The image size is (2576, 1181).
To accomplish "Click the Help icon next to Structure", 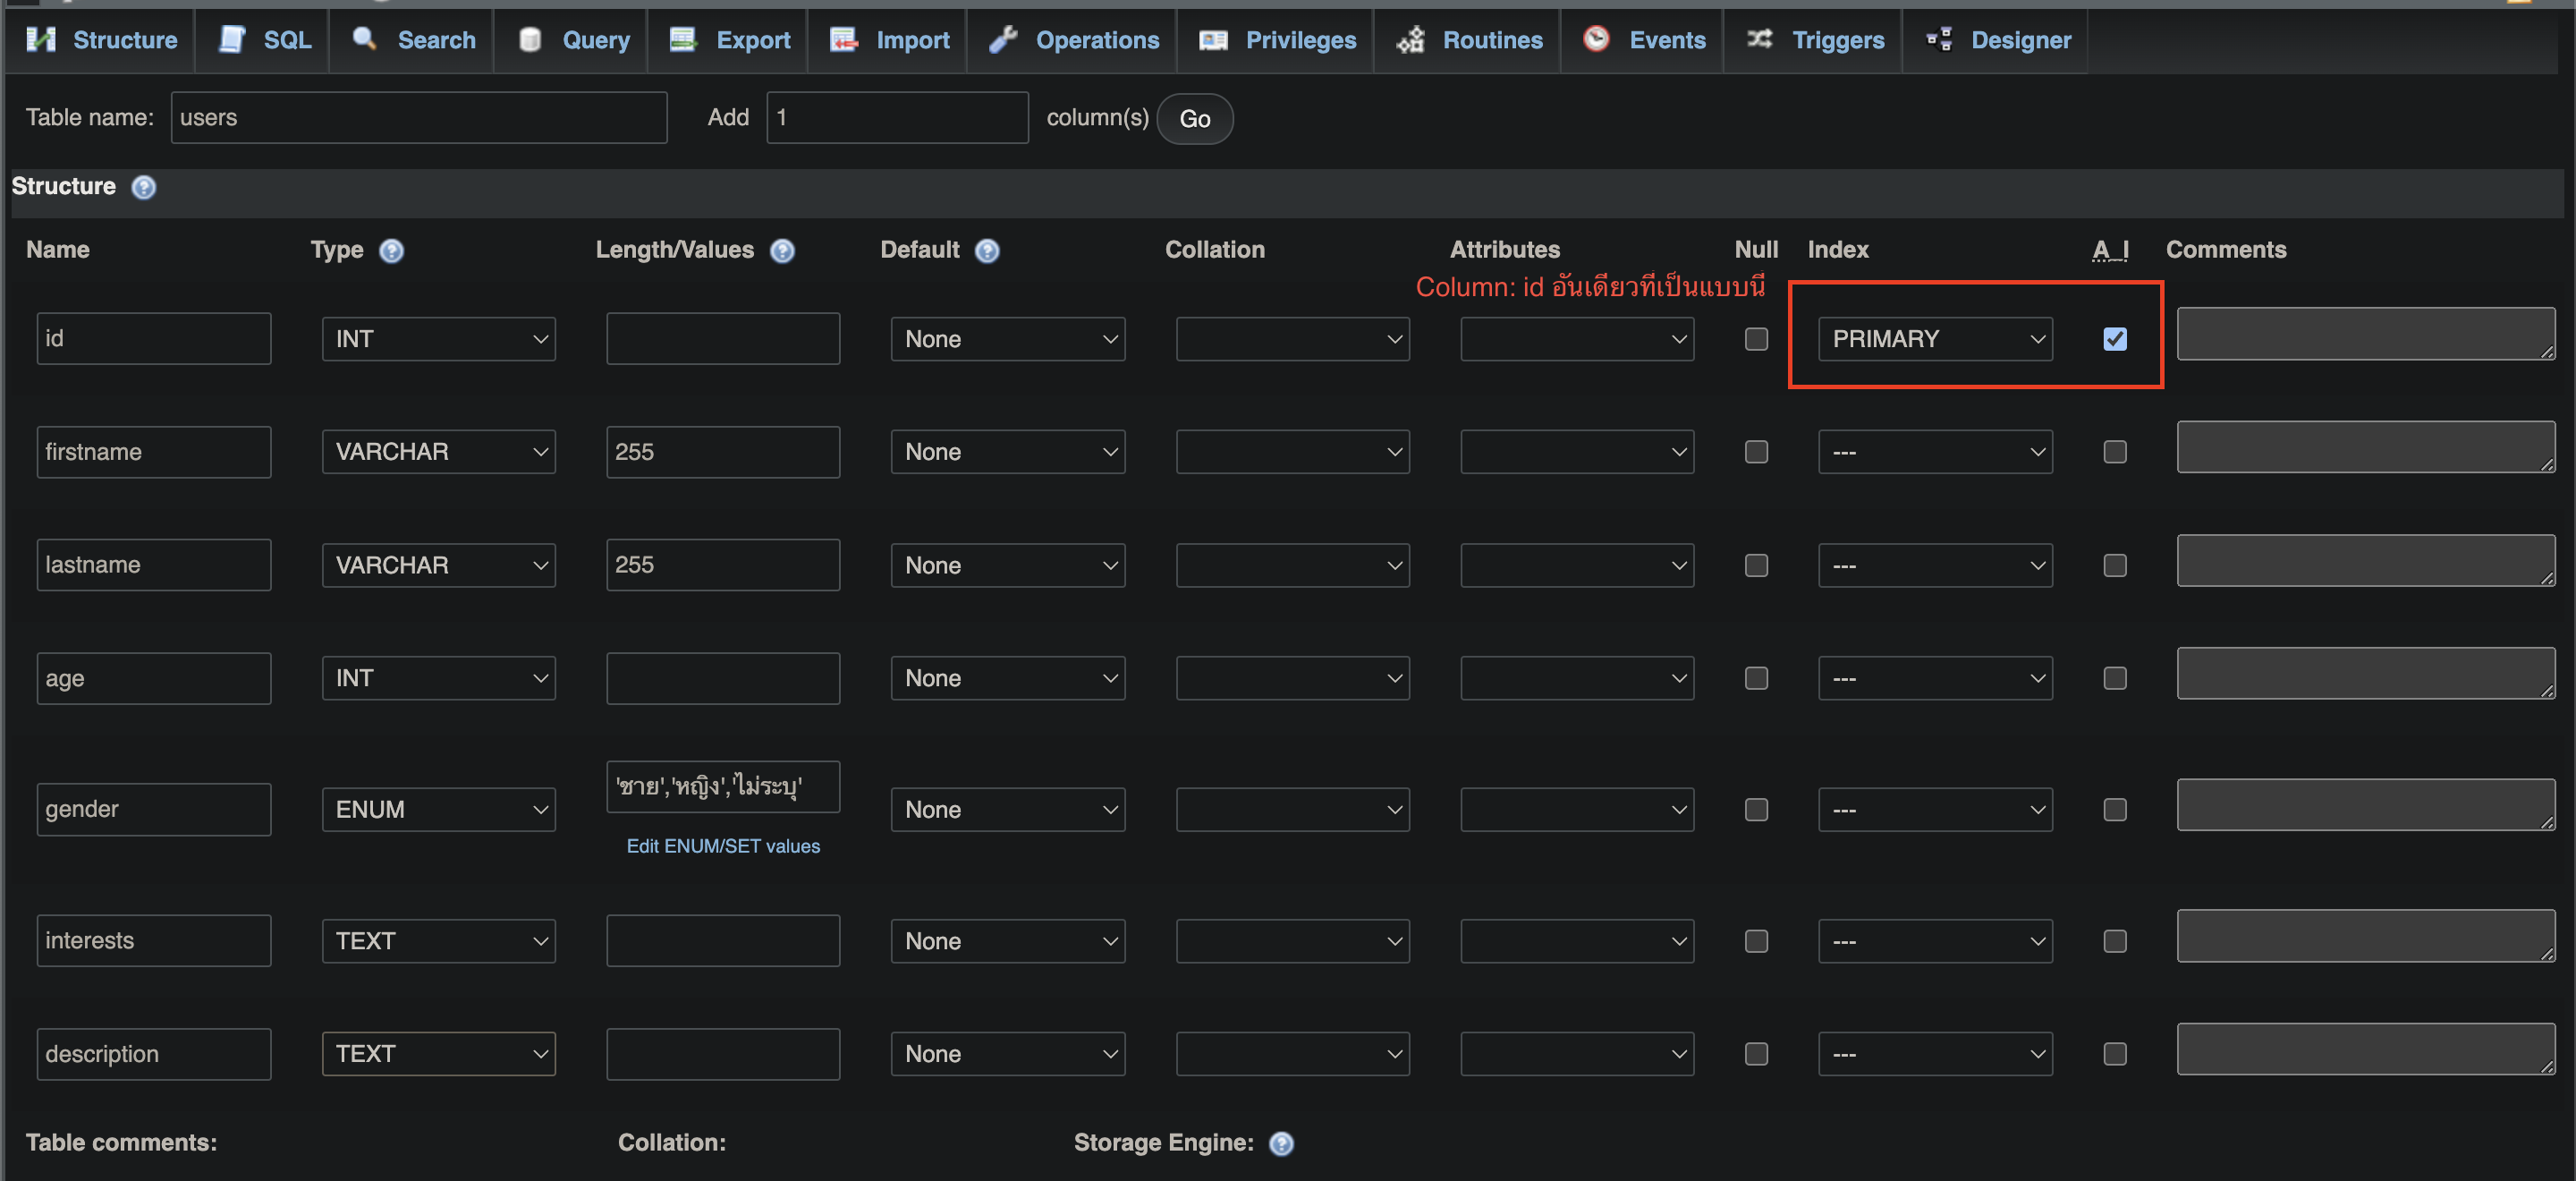I will point(143,185).
